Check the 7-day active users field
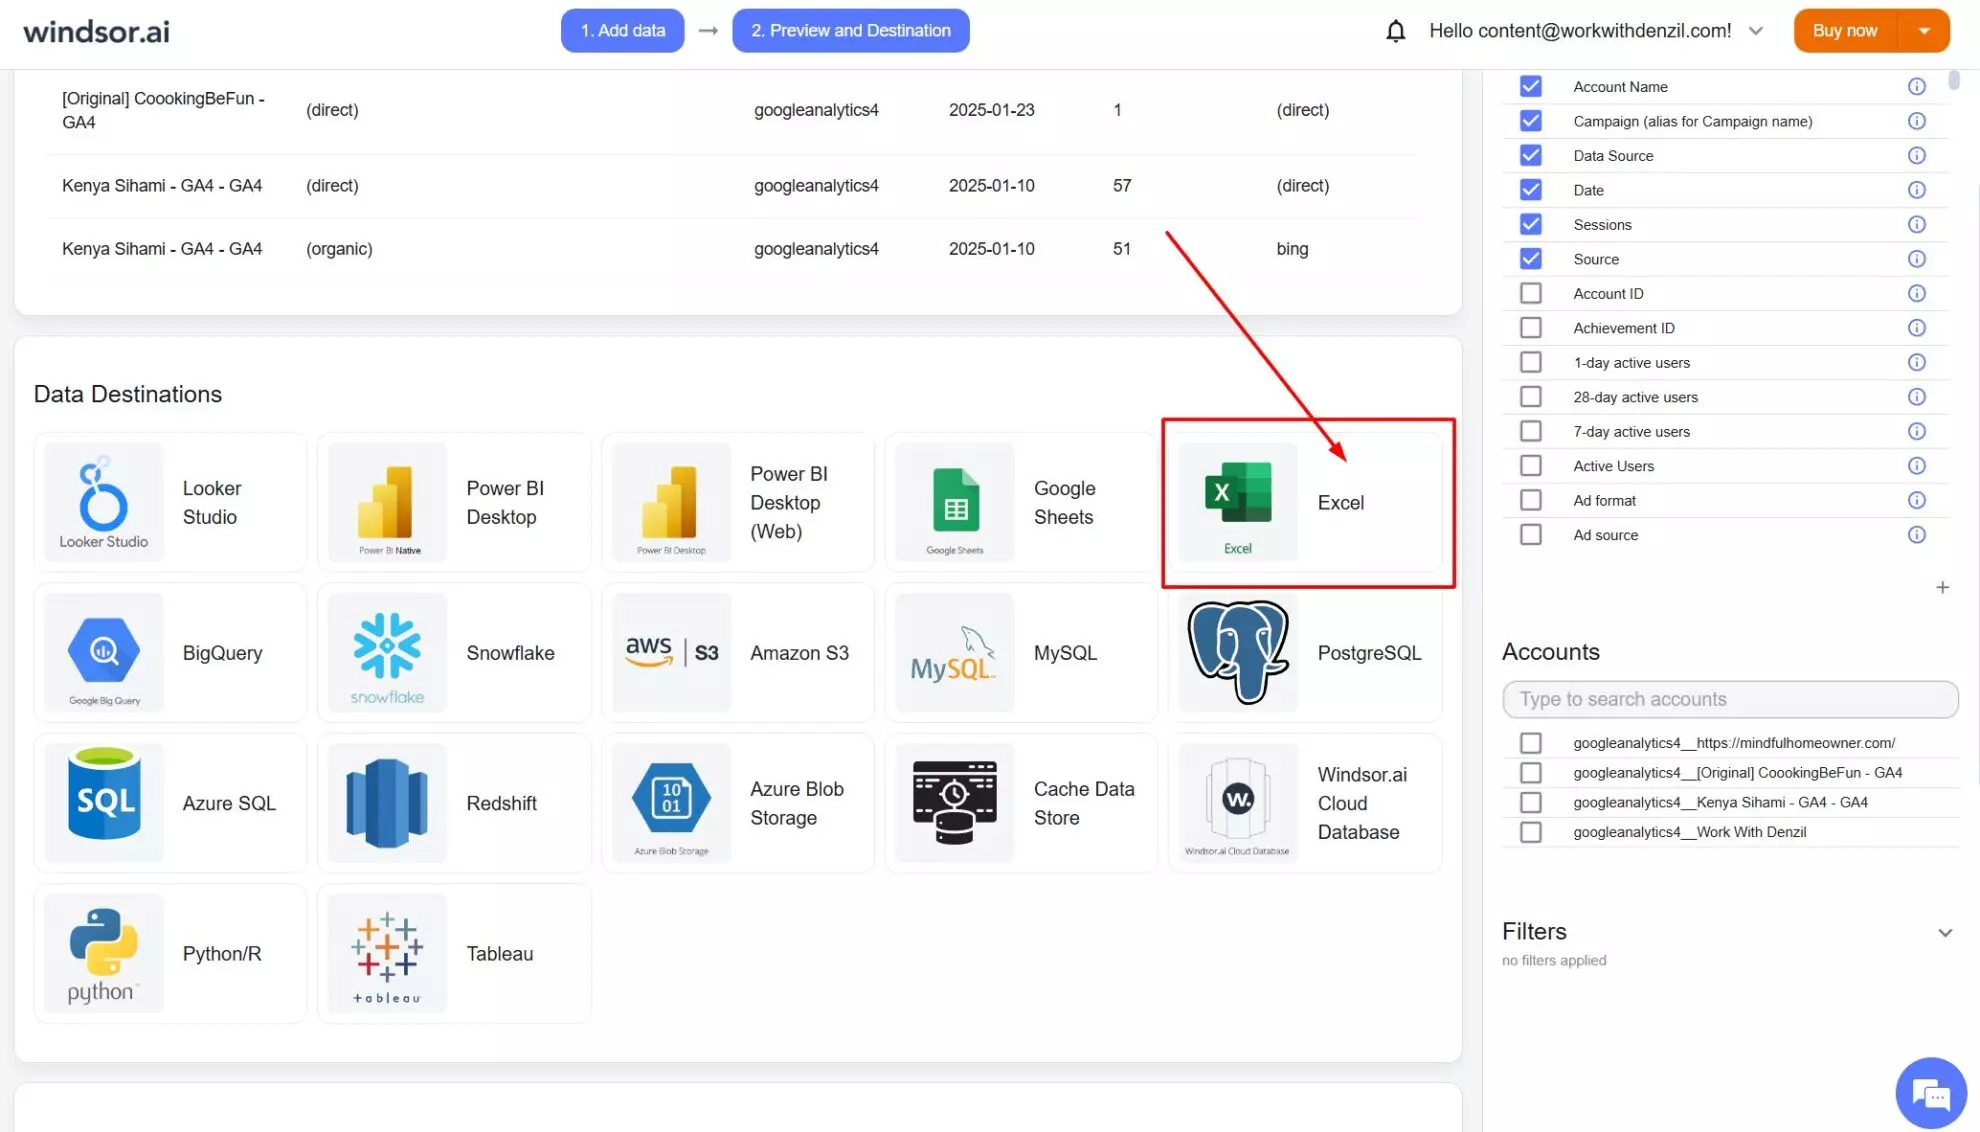Screen dimensions: 1980x1132 pyautogui.click(x=1530, y=431)
